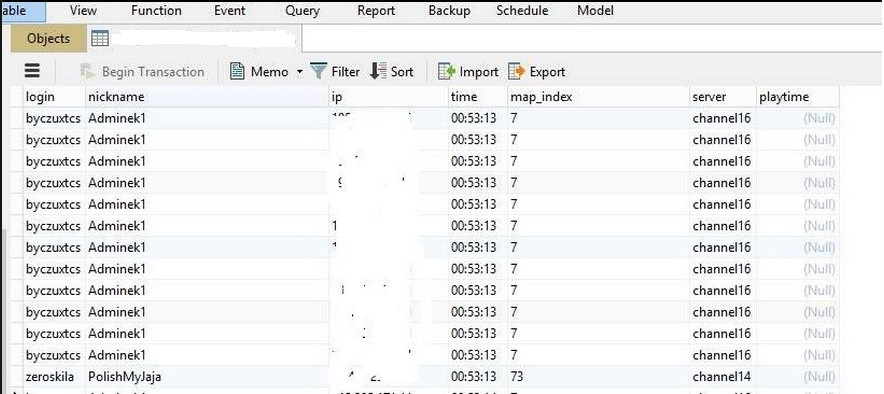The image size is (884, 394).
Task: Click the Export button label
Action: click(547, 72)
